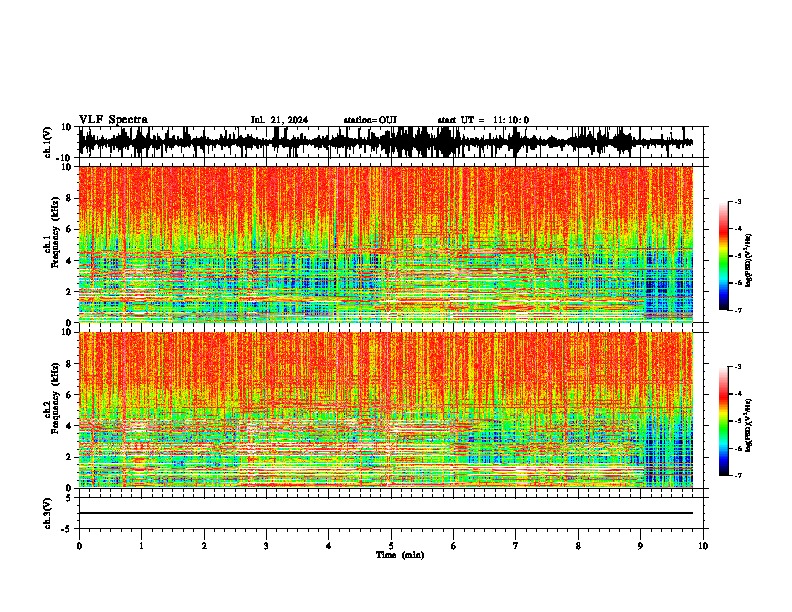Click the "4" kHz tick of ch.2 spectrogram
The height and width of the screenshot is (612, 792).
coord(69,426)
